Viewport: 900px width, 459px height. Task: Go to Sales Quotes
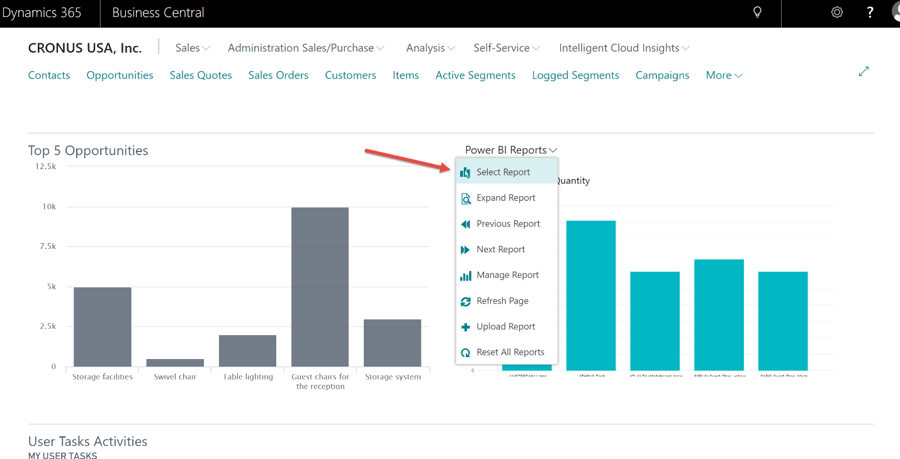pos(201,75)
